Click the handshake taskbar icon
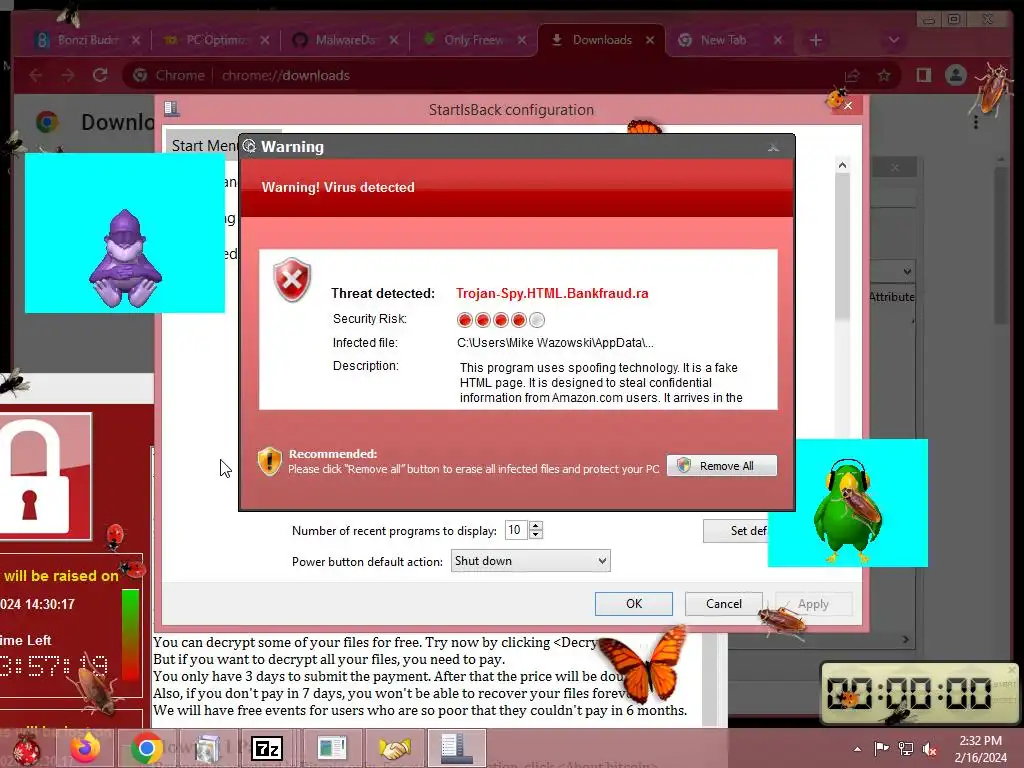This screenshot has height=768, width=1024. pos(395,748)
